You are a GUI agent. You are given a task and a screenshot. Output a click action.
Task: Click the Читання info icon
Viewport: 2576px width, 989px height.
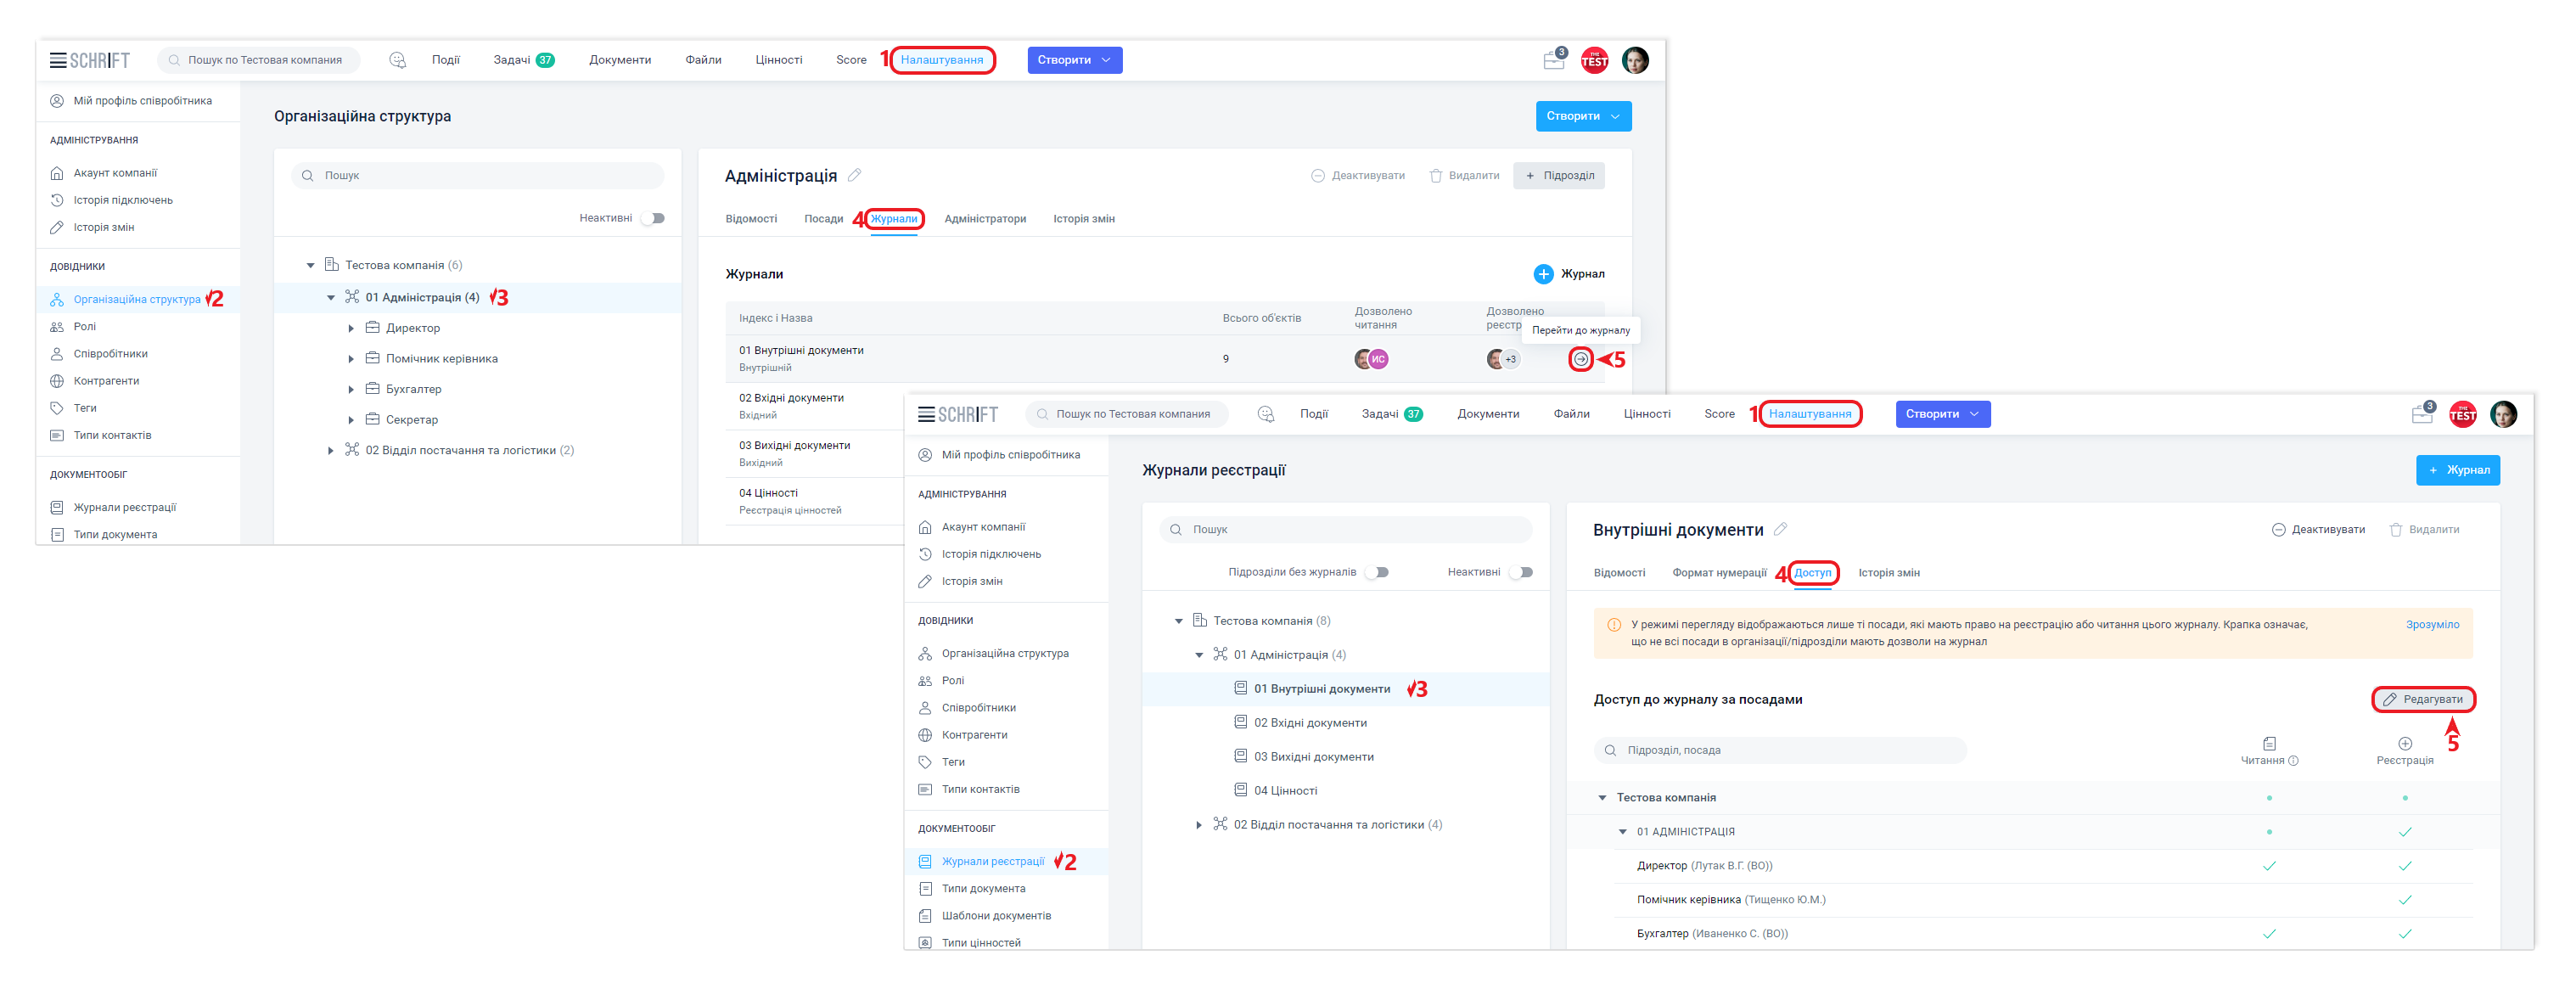2293,761
